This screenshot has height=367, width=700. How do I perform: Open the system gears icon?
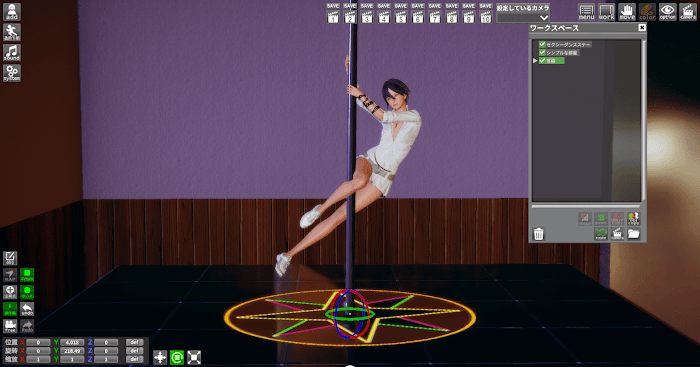tap(12, 73)
